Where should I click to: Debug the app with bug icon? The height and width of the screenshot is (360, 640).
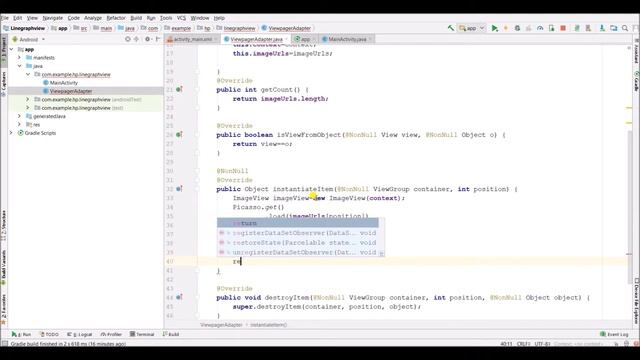[x=517, y=28]
